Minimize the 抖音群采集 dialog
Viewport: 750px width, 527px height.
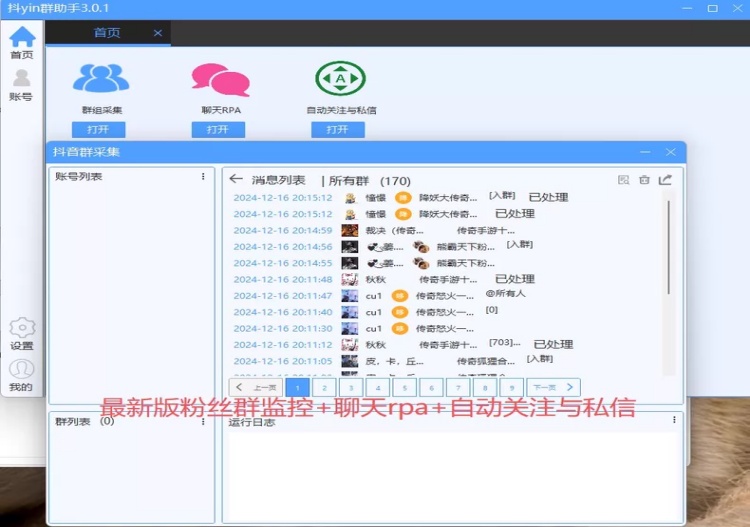tap(645, 152)
